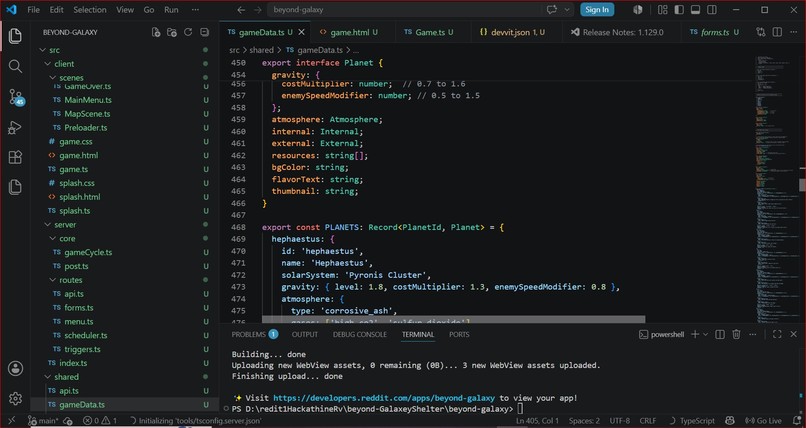
Task: Close the terminal panel
Action: tap(793, 334)
